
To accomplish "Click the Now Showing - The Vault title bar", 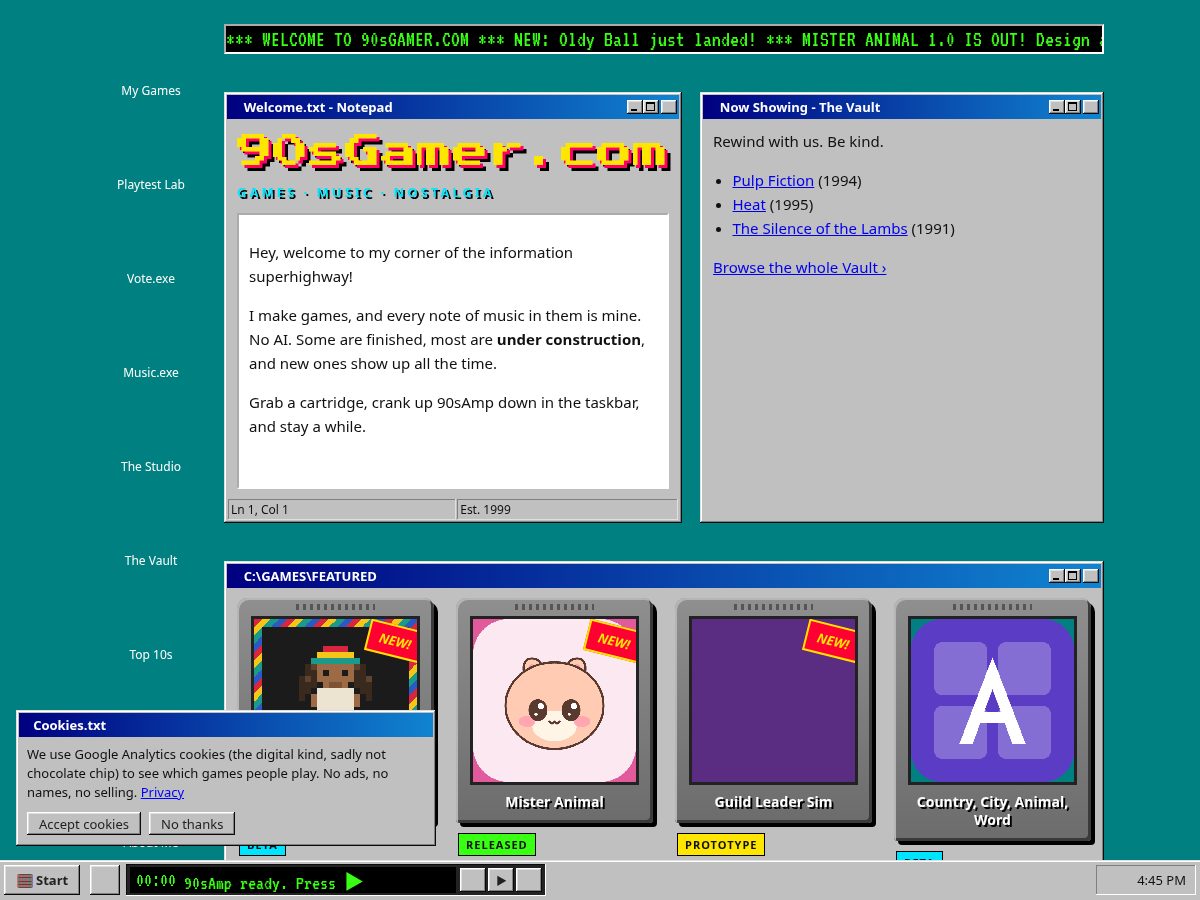I will pos(902,107).
